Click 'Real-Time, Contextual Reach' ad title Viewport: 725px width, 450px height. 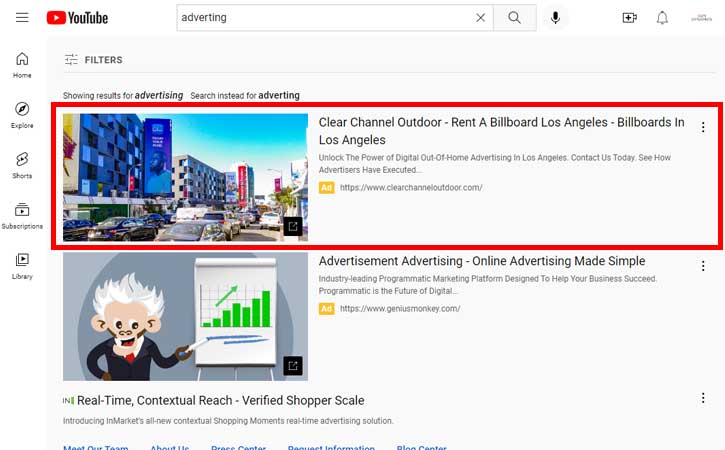221,401
